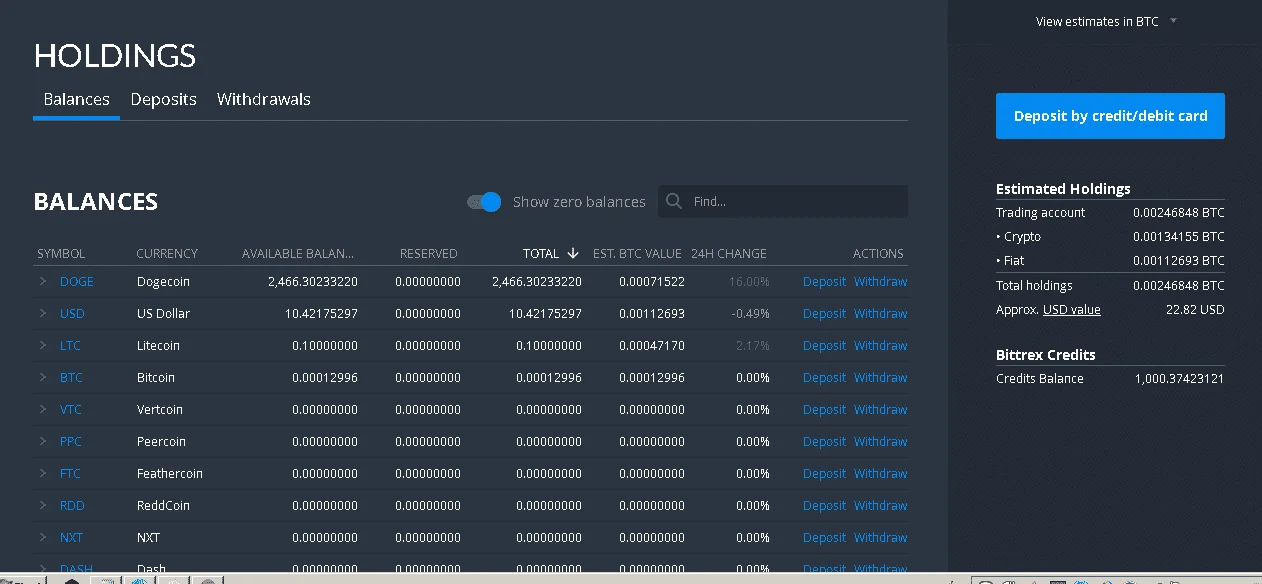Image resolution: width=1262 pixels, height=584 pixels.
Task: Click Deposit for Vertcoin row
Action: click(x=825, y=409)
